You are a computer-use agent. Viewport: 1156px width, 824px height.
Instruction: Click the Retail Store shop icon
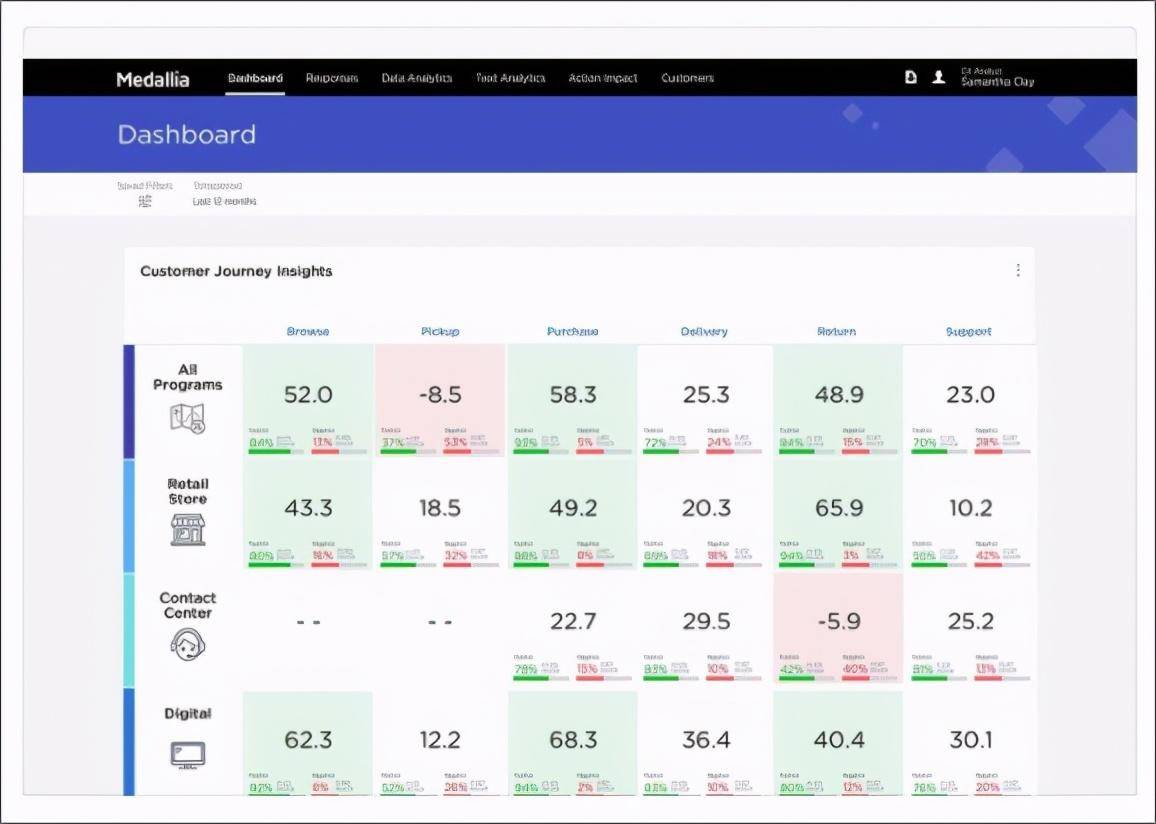tap(187, 530)
